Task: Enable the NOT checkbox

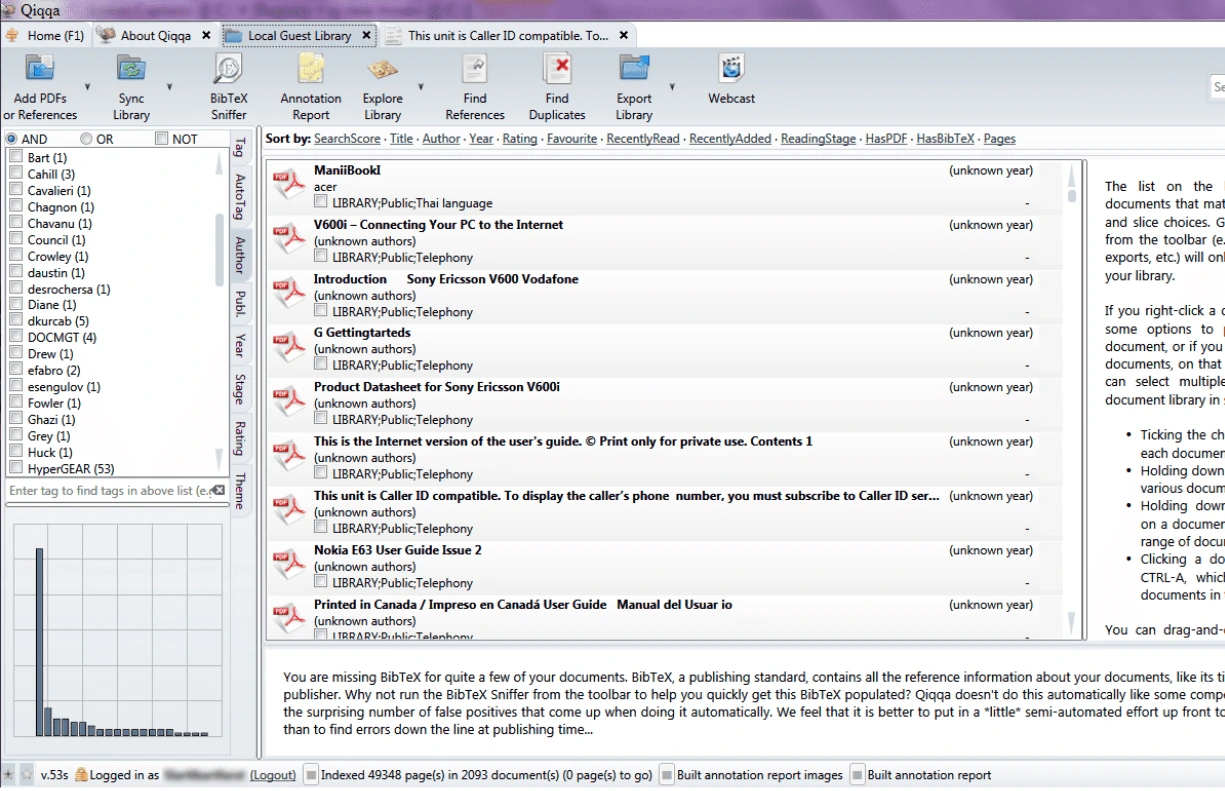Action: click(x=162, y=139)
